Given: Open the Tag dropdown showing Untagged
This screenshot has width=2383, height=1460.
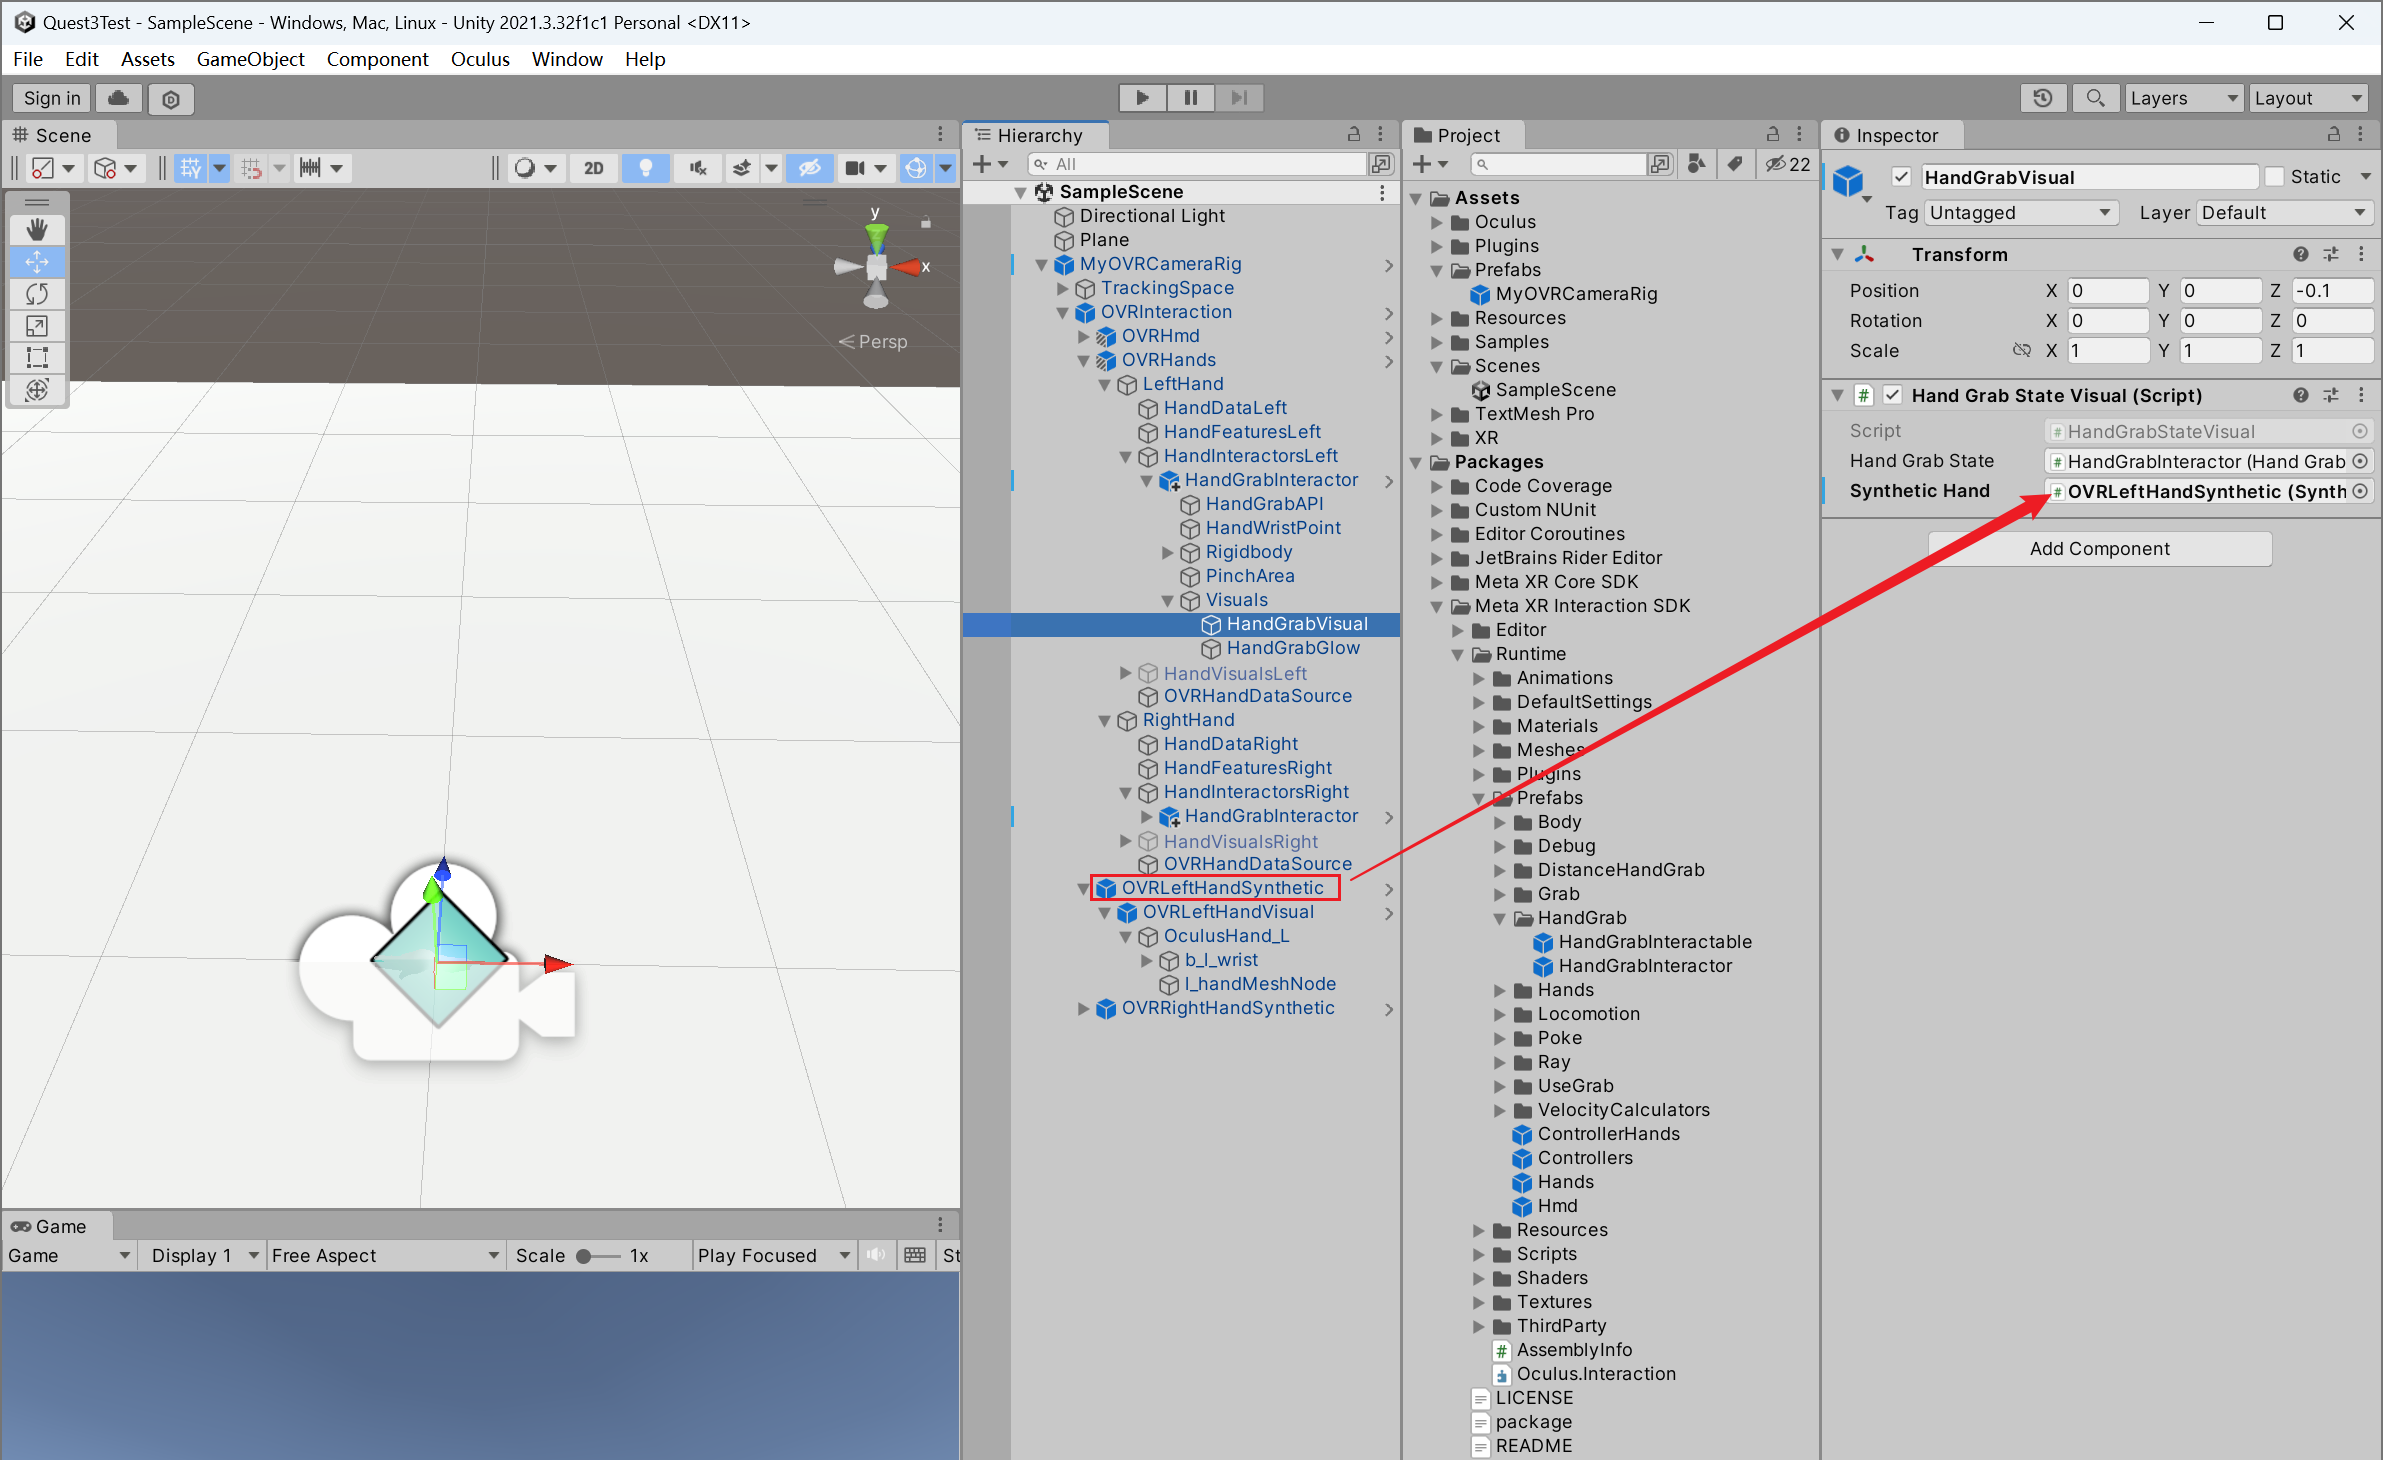Looking at the screenshot, I should [2020, 213].
